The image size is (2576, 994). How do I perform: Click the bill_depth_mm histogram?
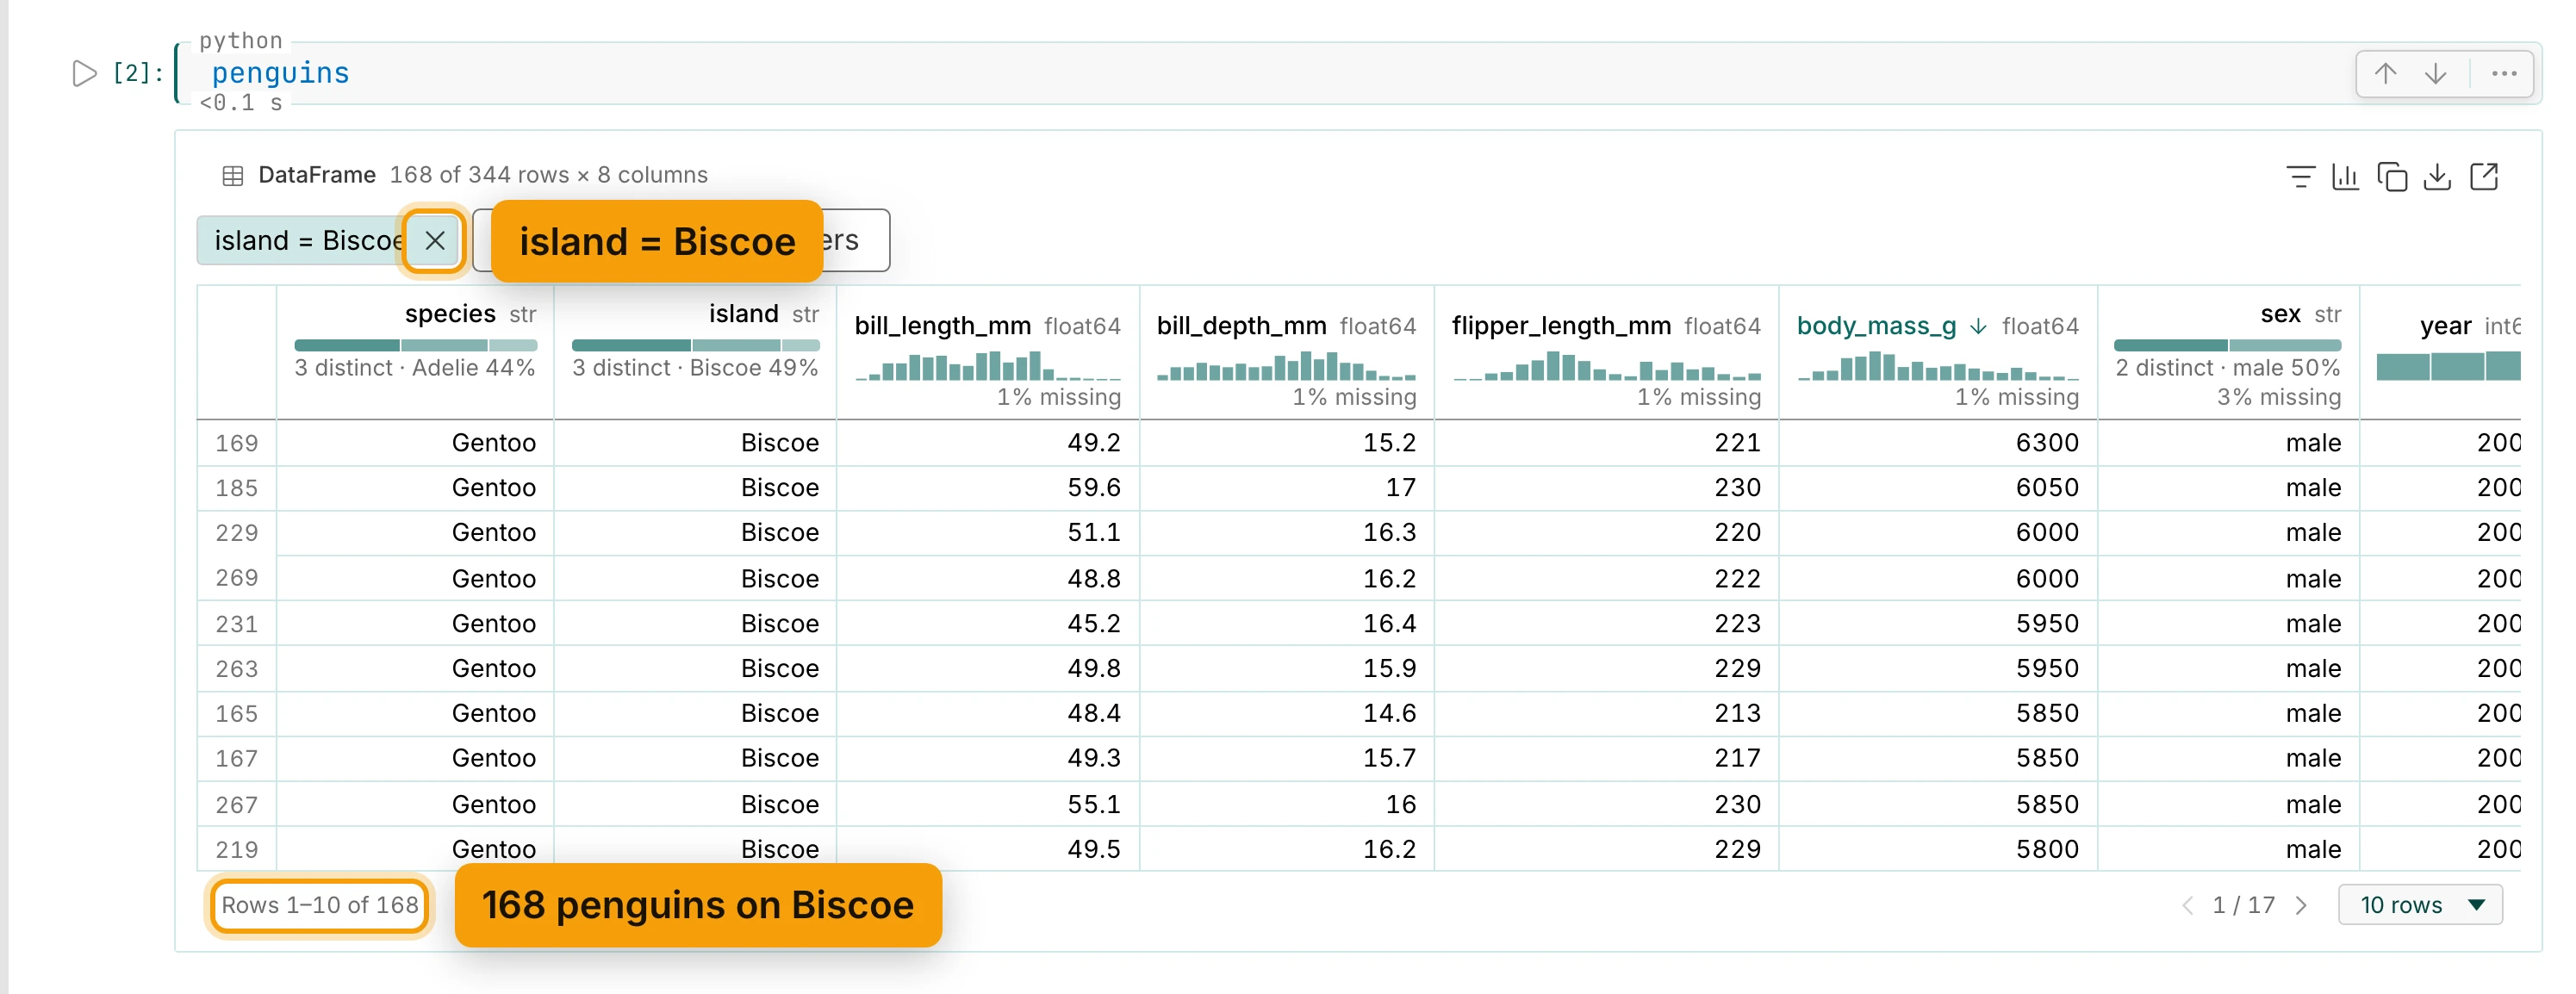pos(1286,366)
